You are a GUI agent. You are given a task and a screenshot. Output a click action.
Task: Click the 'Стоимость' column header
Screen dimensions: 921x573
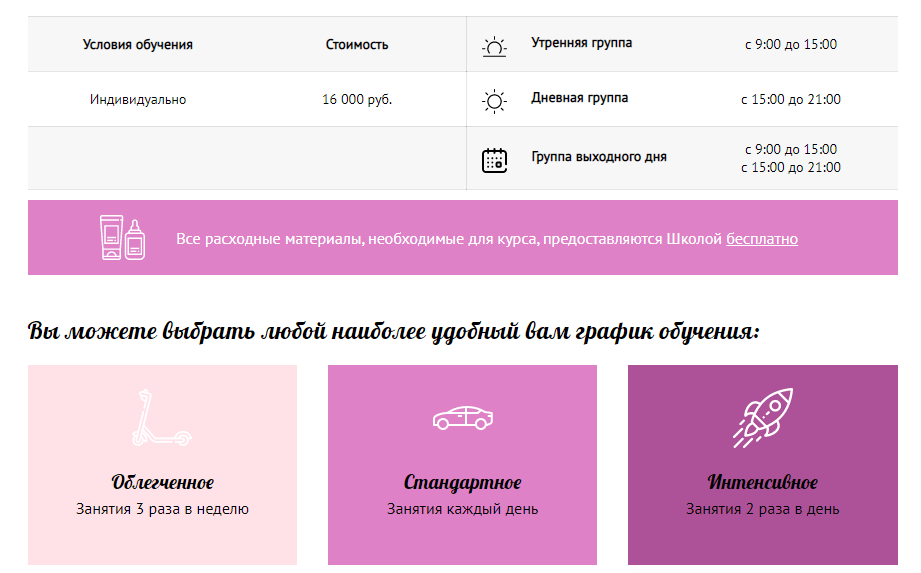point(357,45)
